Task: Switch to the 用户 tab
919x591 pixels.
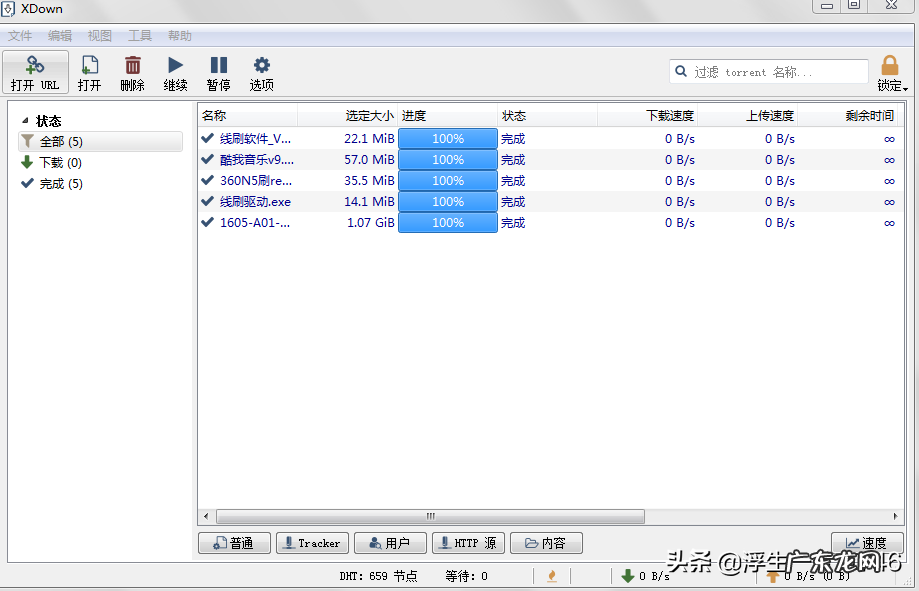Action: tap(390, 543)
